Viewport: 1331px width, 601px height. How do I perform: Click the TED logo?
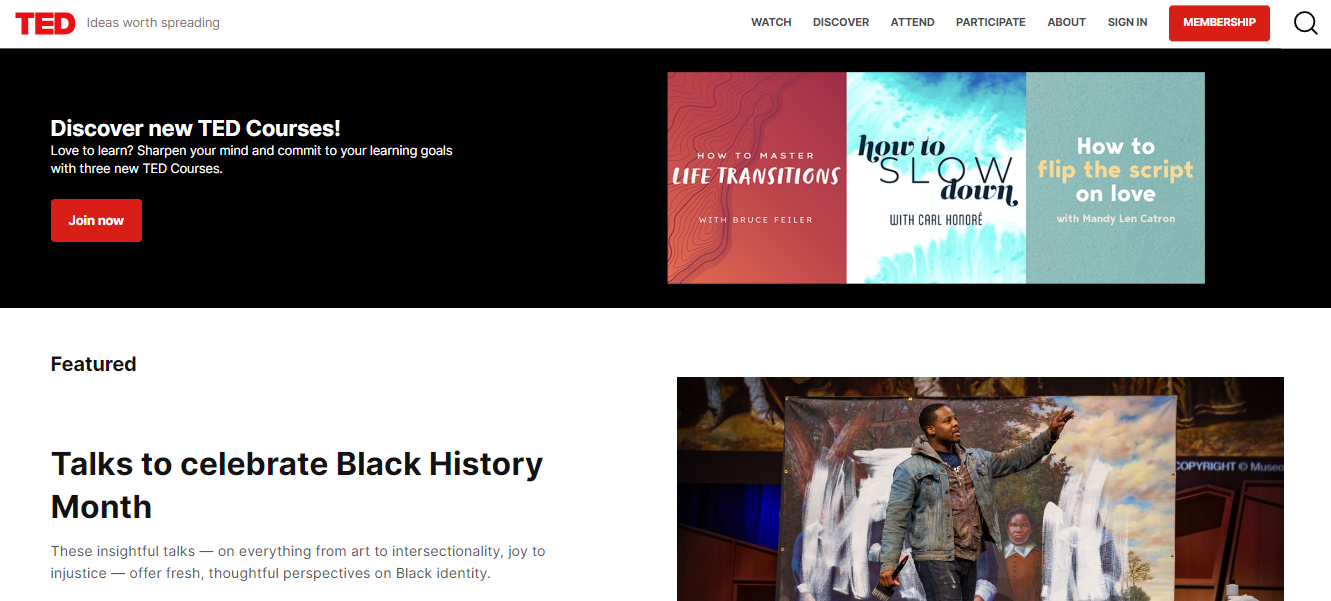[x=45, y=23]
